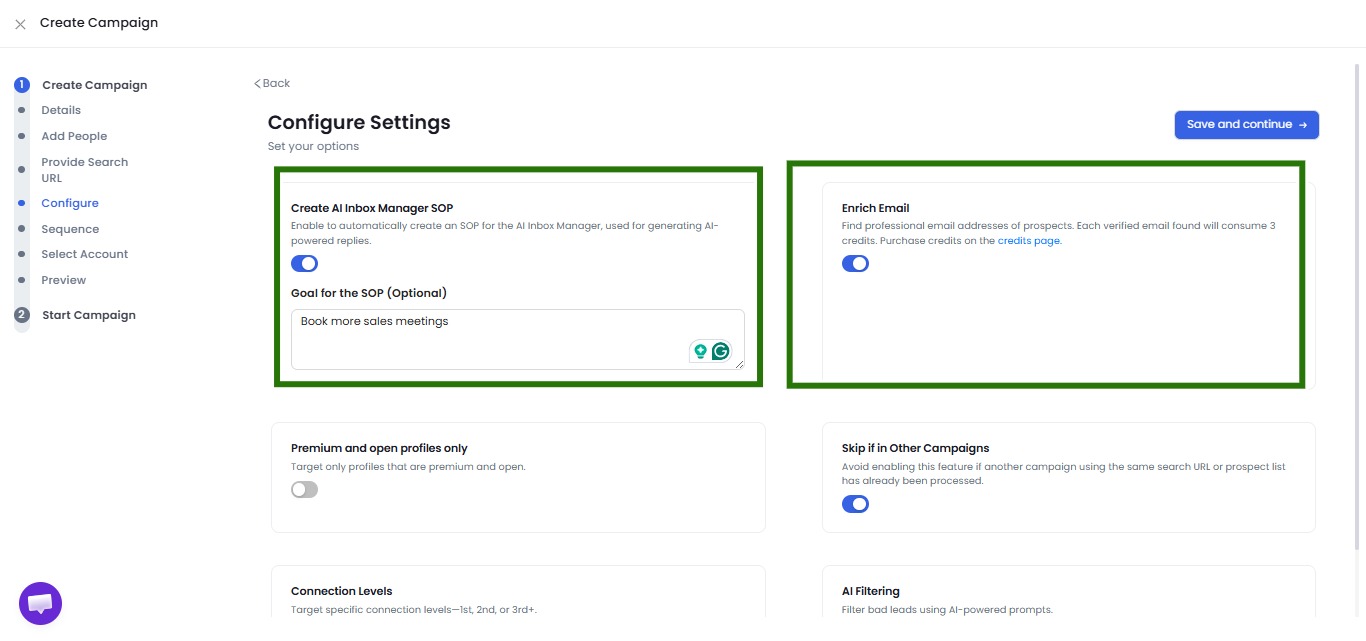
Task: Click the step 2 Start Campaign circle
Action: [x=21, y=314]
